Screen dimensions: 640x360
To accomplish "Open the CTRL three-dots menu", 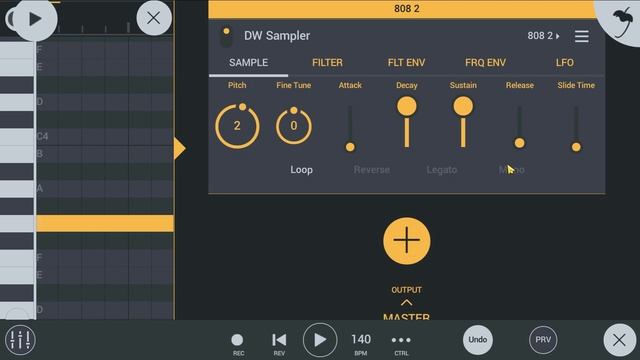I will [401, 343].
